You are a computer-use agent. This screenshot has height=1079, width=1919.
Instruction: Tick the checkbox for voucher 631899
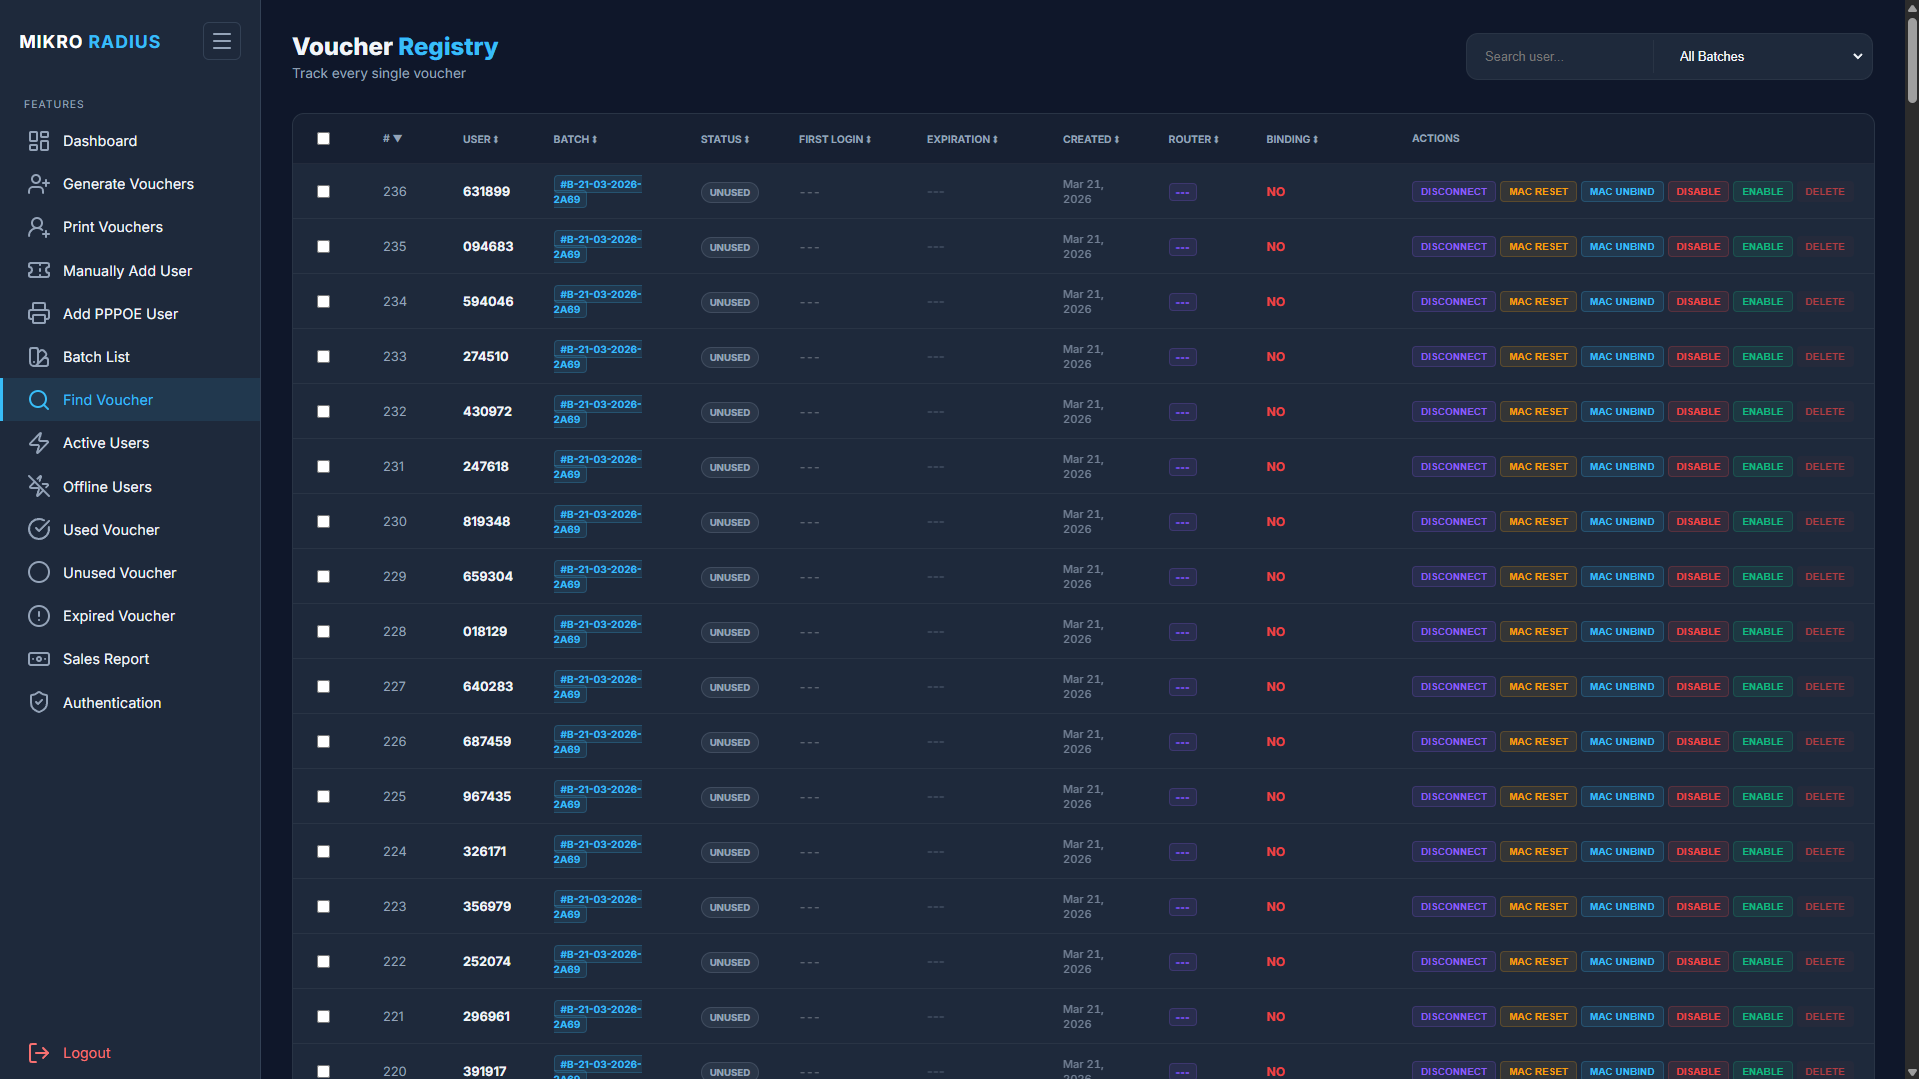323,192
